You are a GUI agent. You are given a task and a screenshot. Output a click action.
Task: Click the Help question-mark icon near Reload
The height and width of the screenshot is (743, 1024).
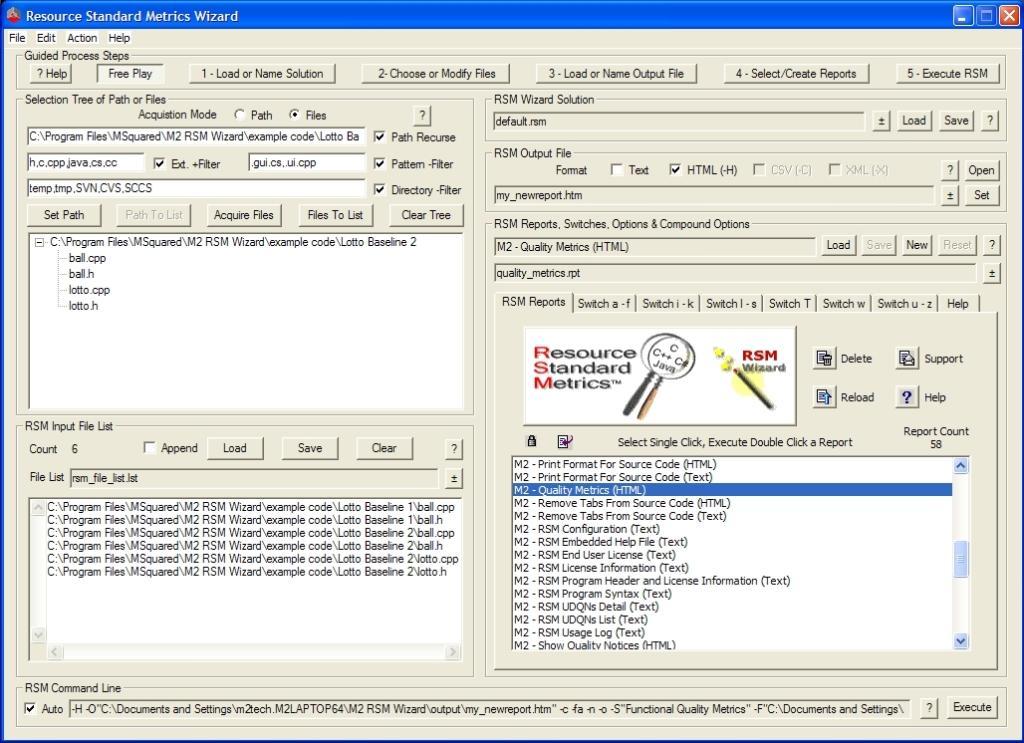[908, 397]
